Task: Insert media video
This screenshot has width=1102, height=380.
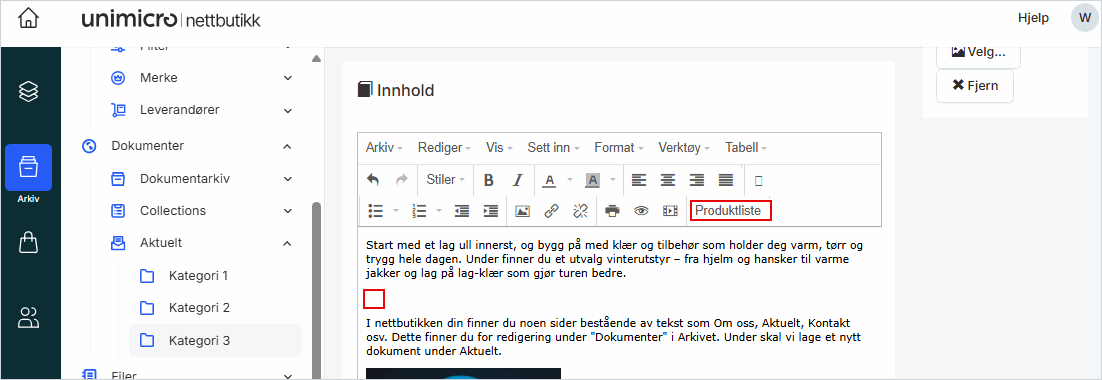Action: (x=670, y=210)
